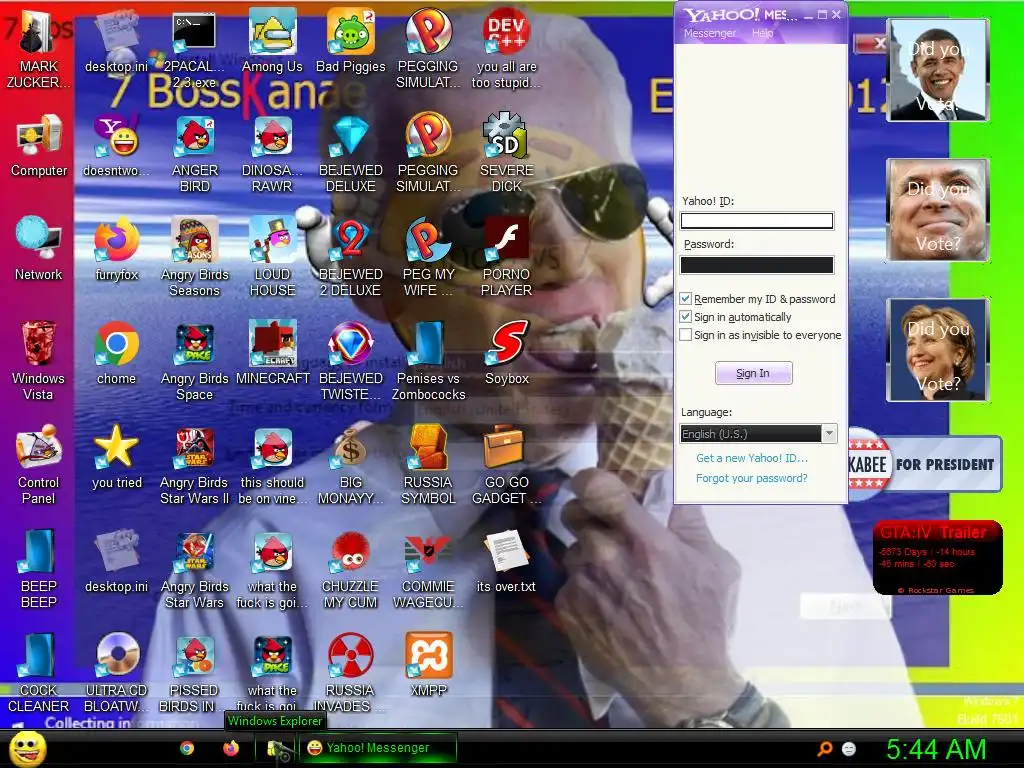
Task: Click the 5:44 AM taskbar clock
Action: point(936,749)
